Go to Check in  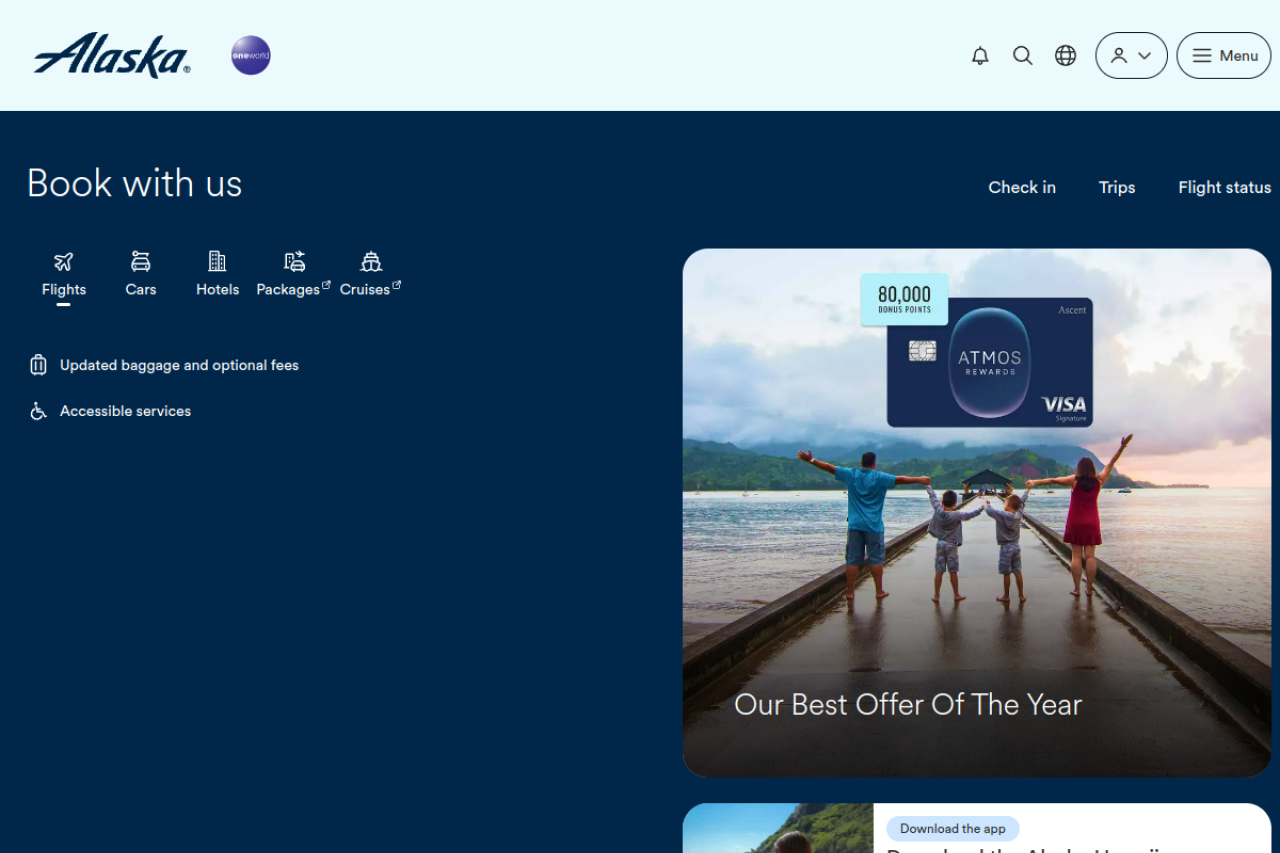click(1021, 187)
